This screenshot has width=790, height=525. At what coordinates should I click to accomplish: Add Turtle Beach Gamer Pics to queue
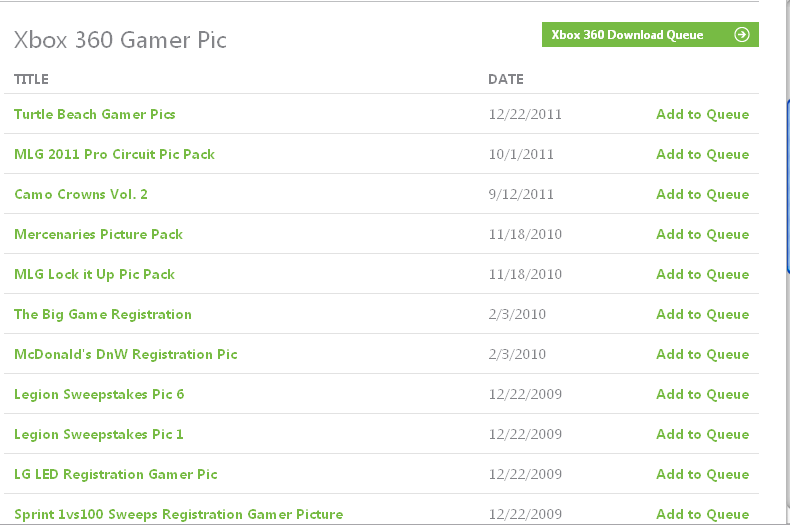point(702,114)
